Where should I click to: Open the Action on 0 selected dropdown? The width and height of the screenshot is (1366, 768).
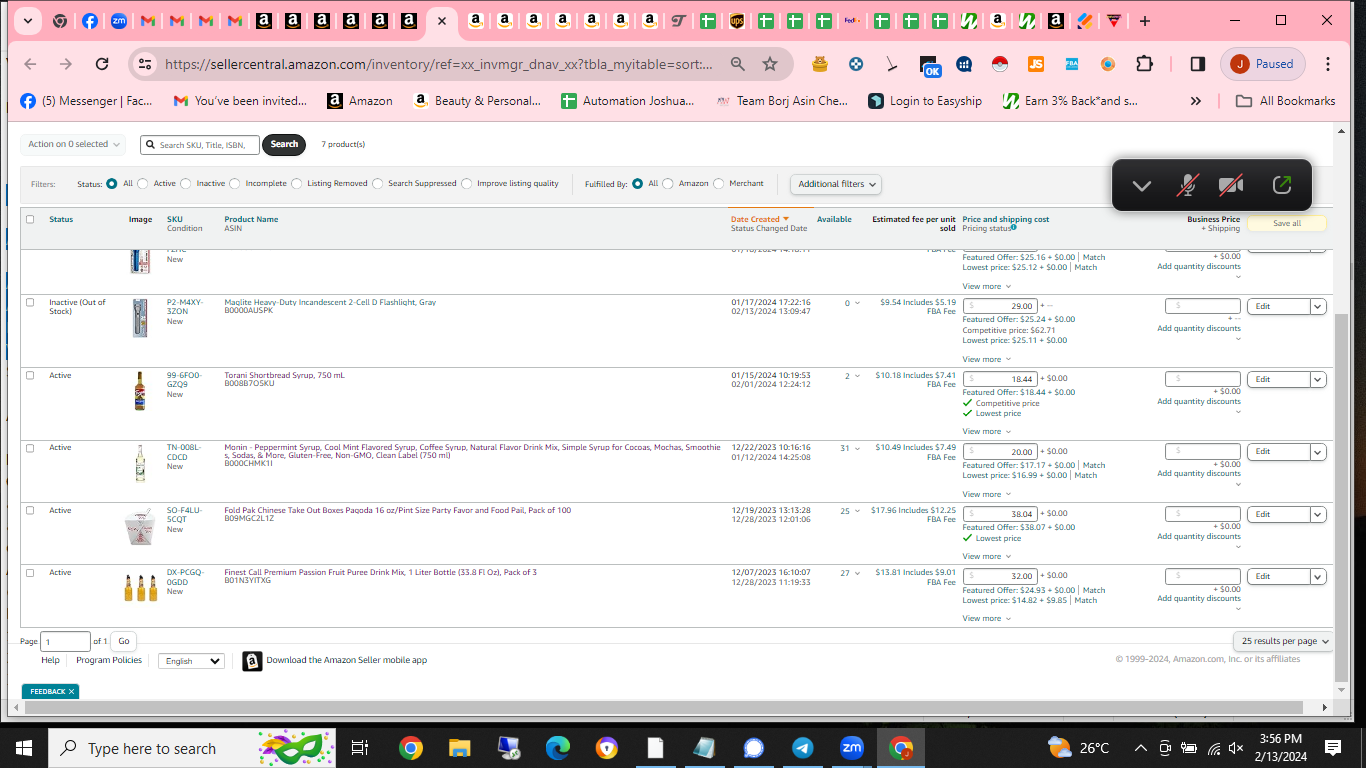pyautogui.click(x=73, y=145)
